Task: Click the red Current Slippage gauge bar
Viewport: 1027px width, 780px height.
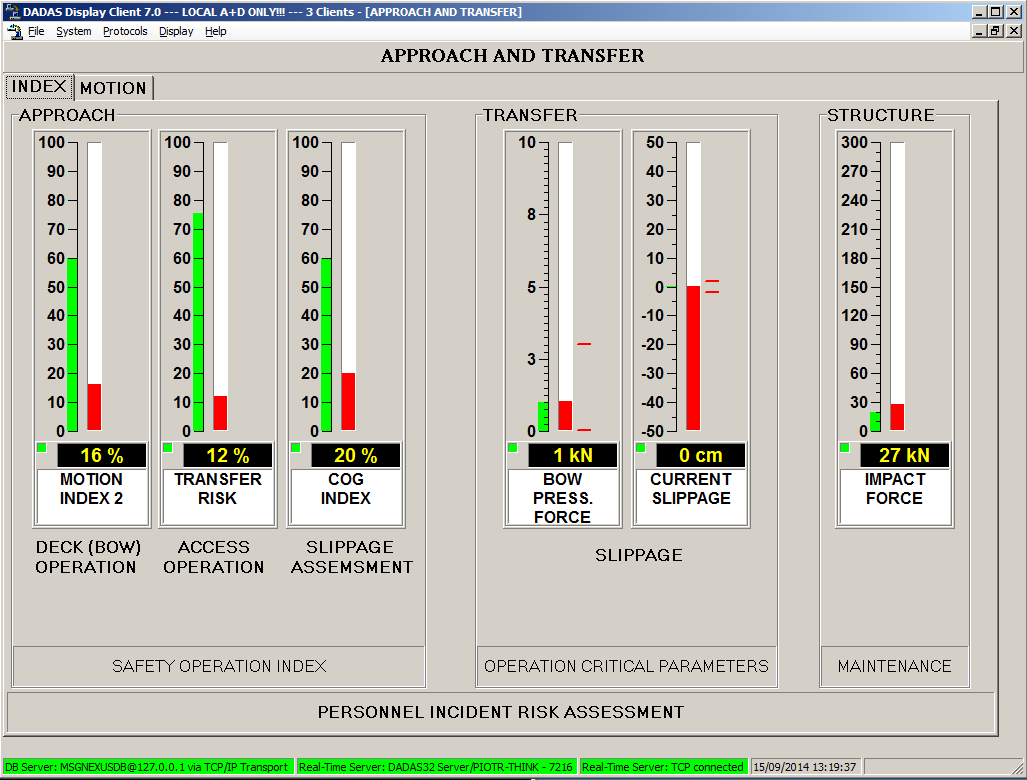Action: click(693, 357)
